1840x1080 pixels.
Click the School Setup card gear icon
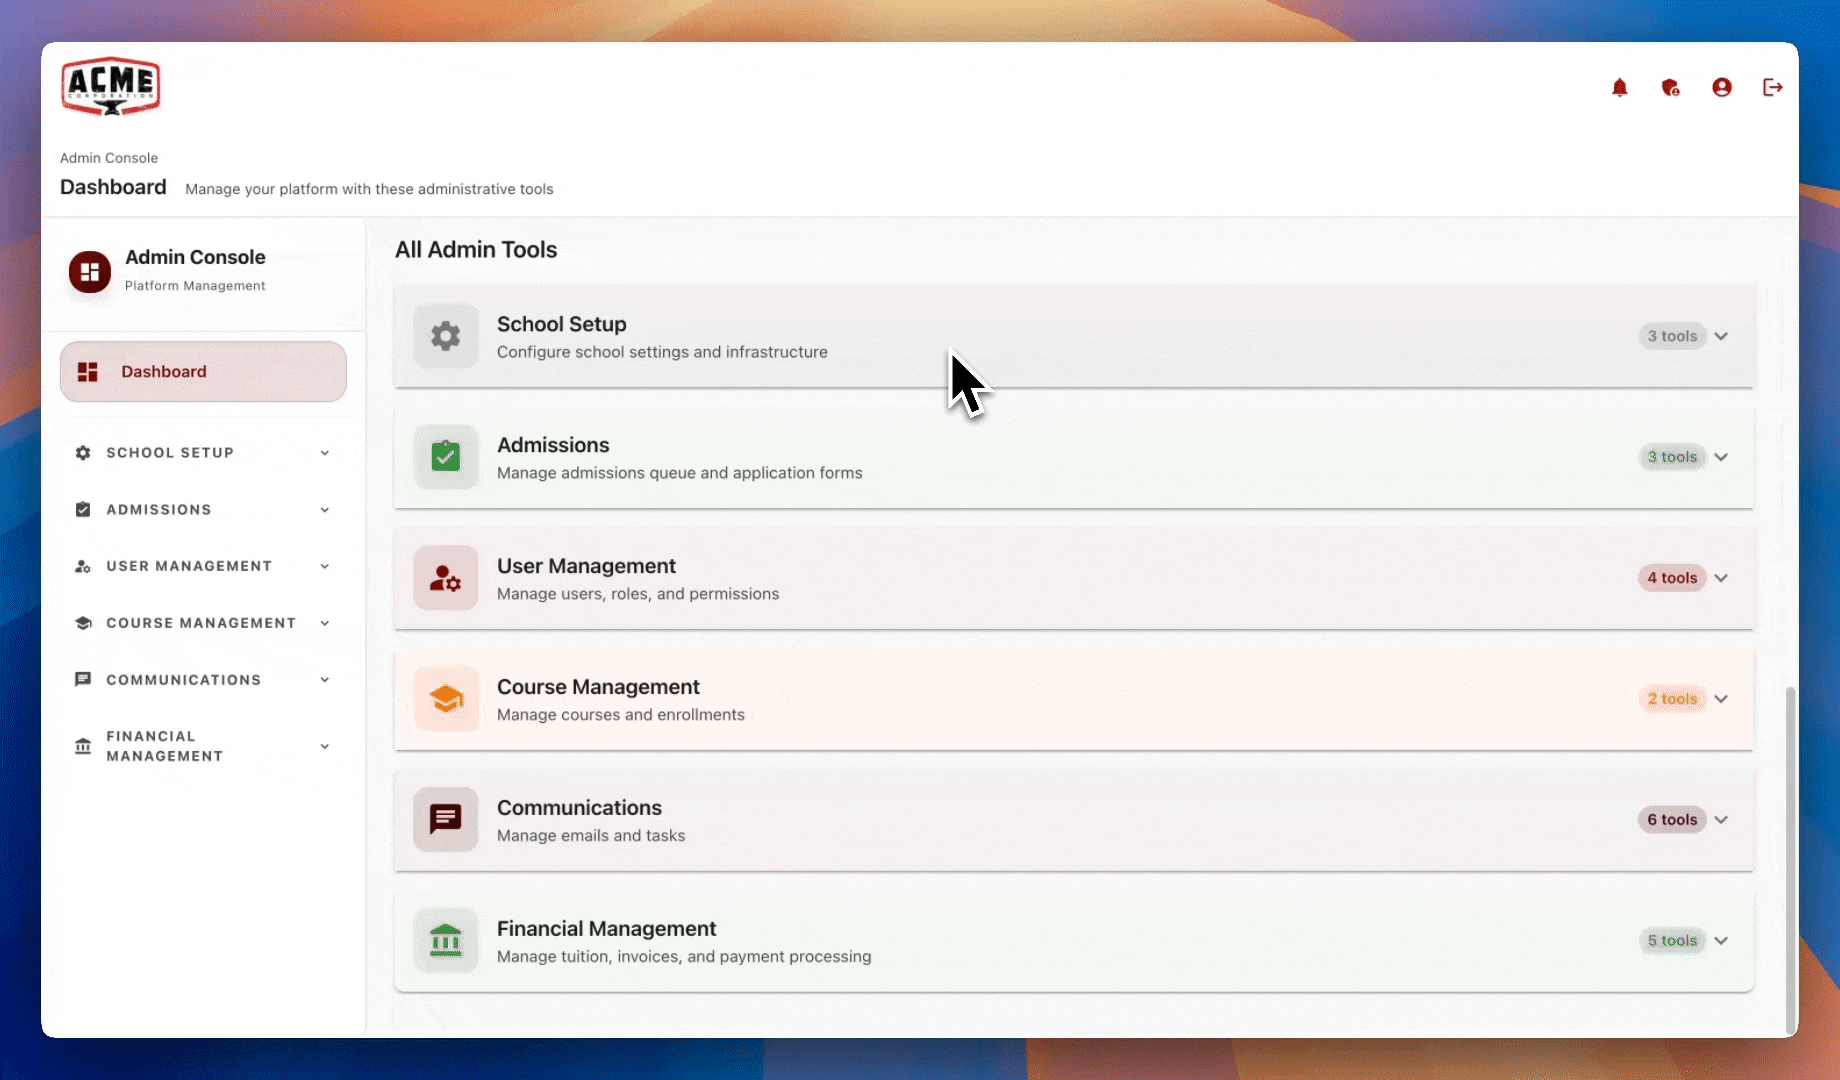[x=446, y=336]
